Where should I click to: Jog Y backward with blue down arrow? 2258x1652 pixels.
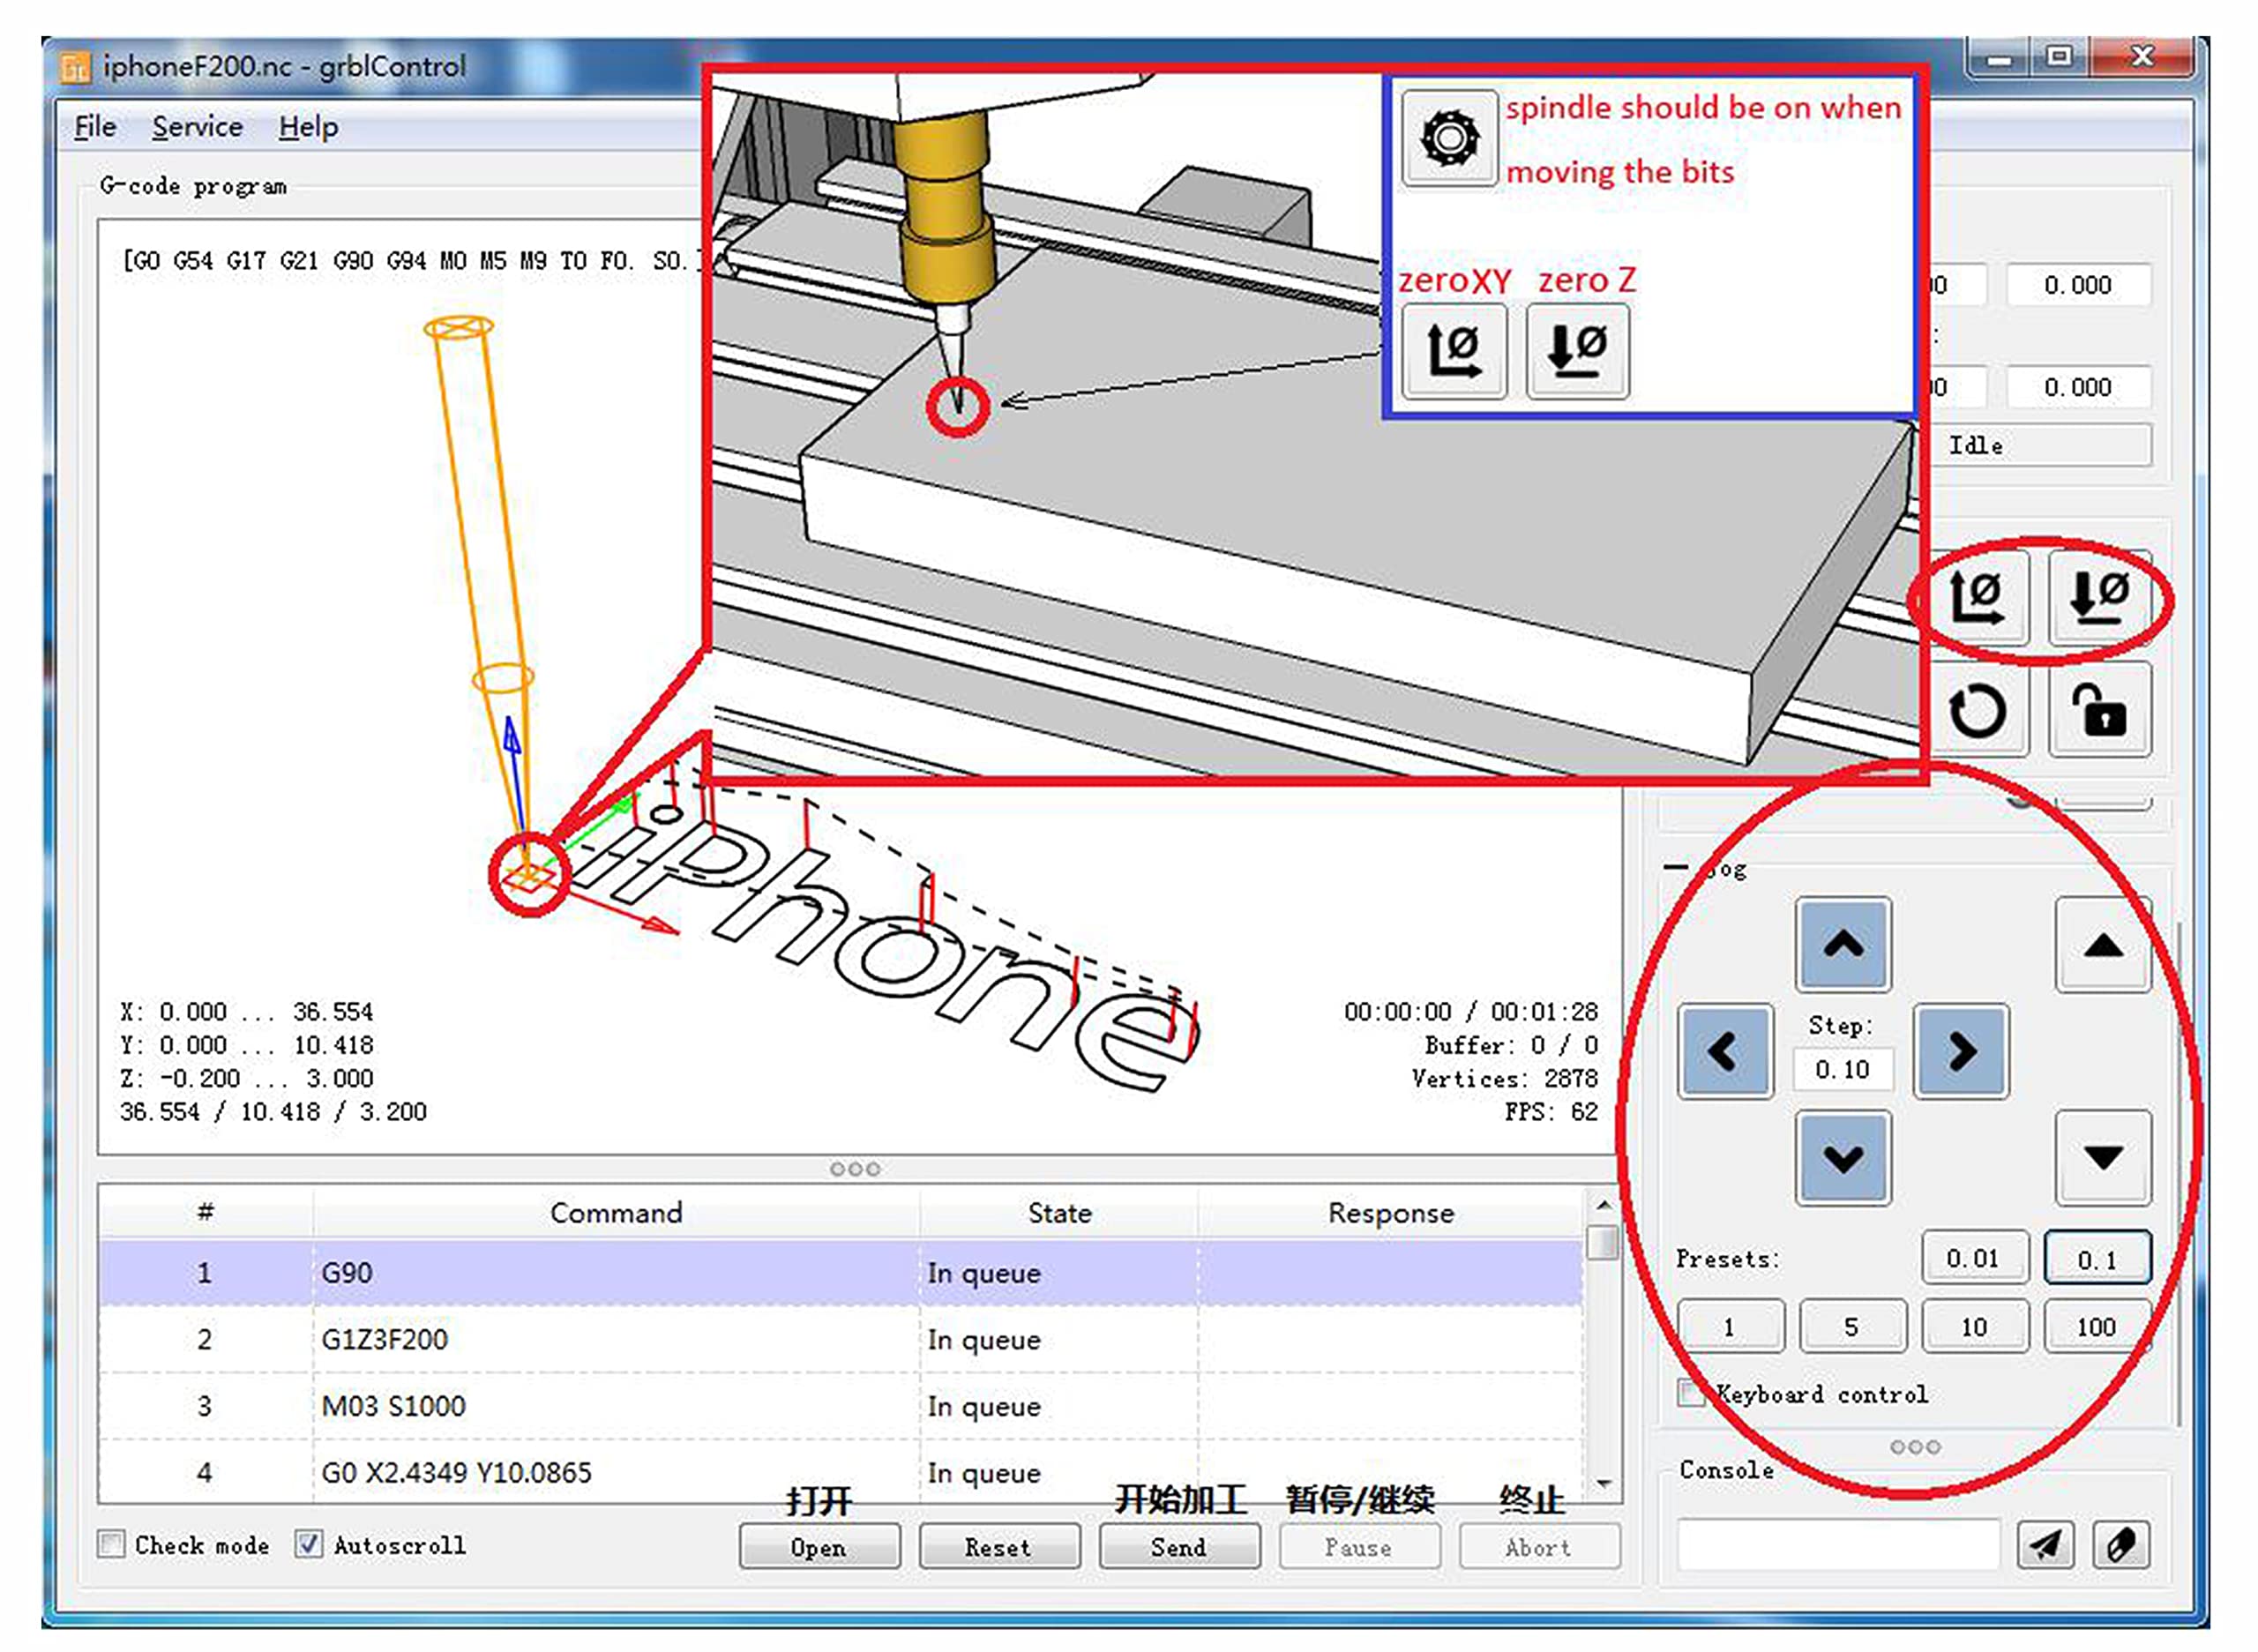point(1843,1158)
